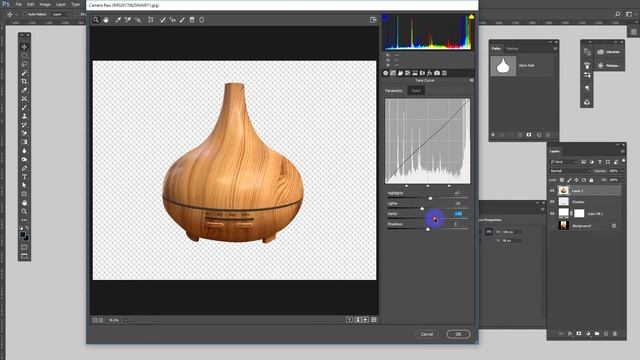Adjust the Highlights slider handle

click(430, 198)
